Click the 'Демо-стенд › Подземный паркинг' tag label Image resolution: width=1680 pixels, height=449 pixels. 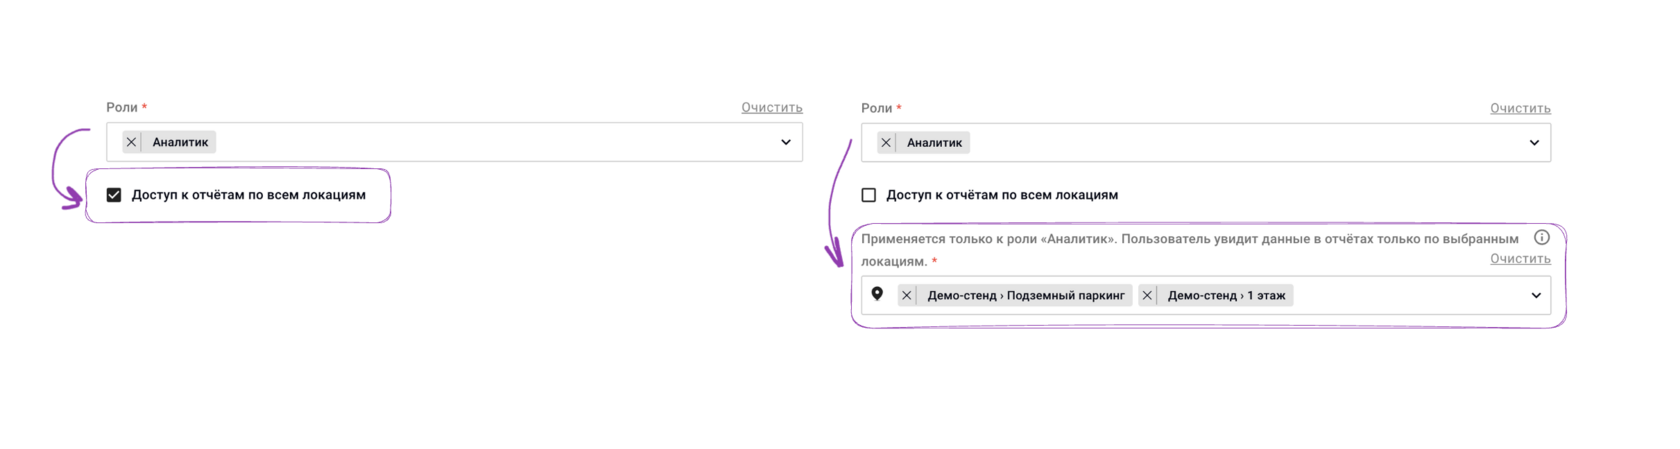1026,295
